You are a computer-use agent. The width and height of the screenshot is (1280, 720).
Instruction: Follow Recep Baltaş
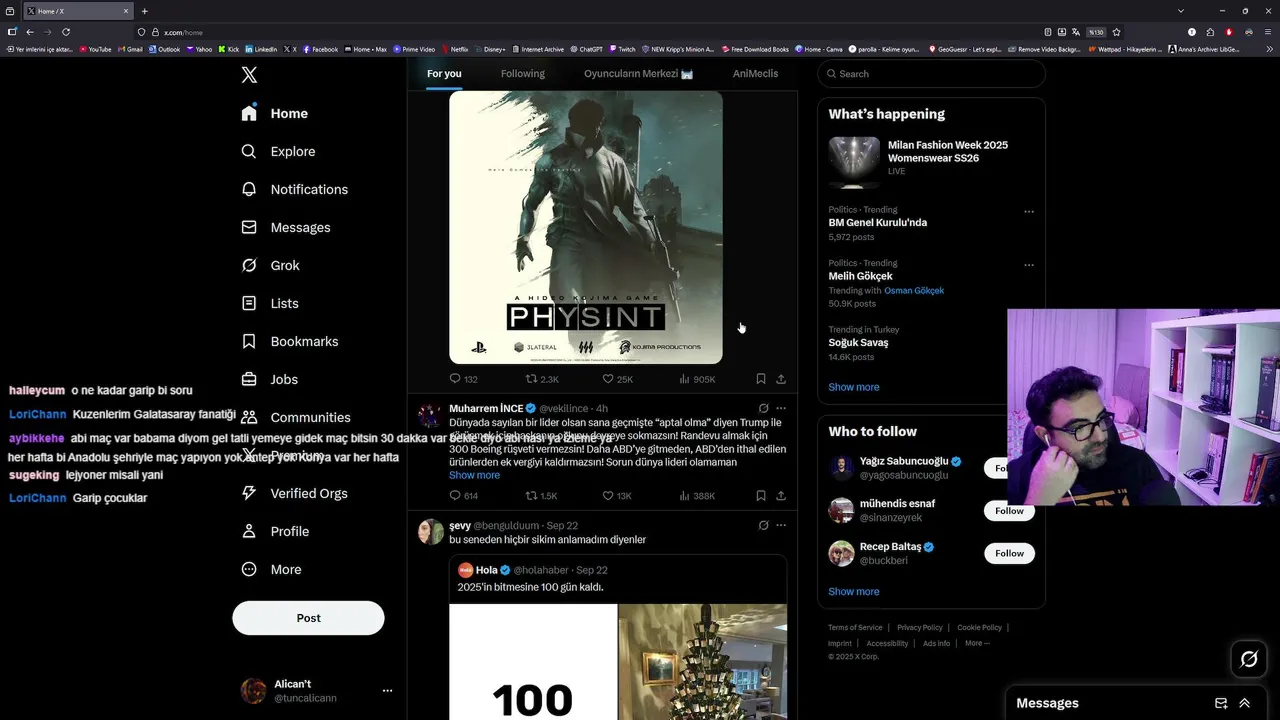[x=1009, y=553]
